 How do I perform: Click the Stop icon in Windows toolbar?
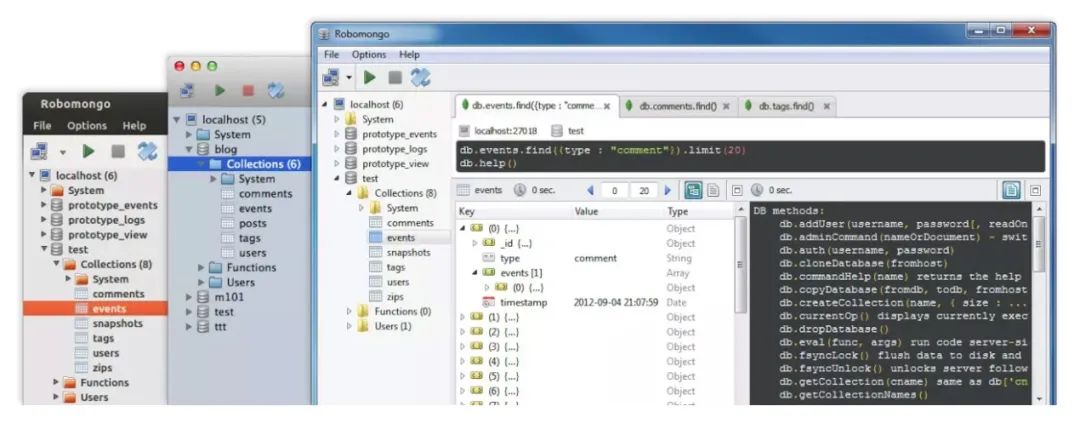(395, 77)
